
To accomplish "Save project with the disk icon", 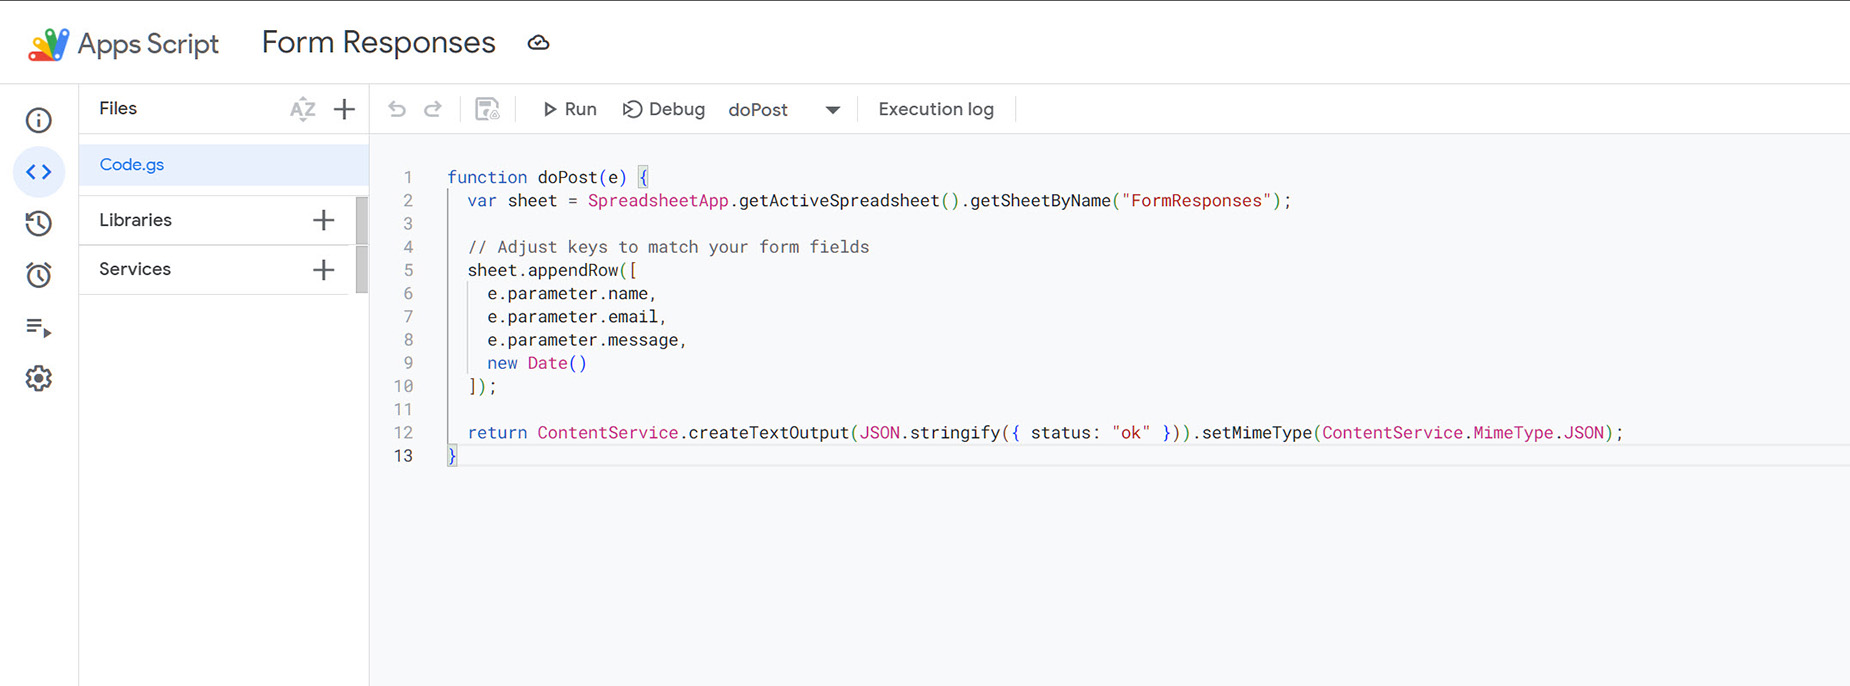I will tap(487, 109).
